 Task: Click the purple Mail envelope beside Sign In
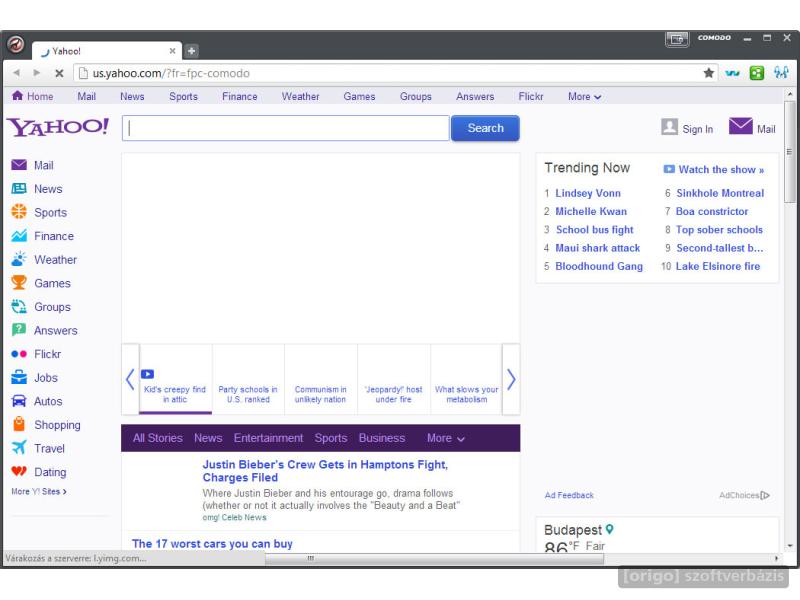click(x=740, y=126)
